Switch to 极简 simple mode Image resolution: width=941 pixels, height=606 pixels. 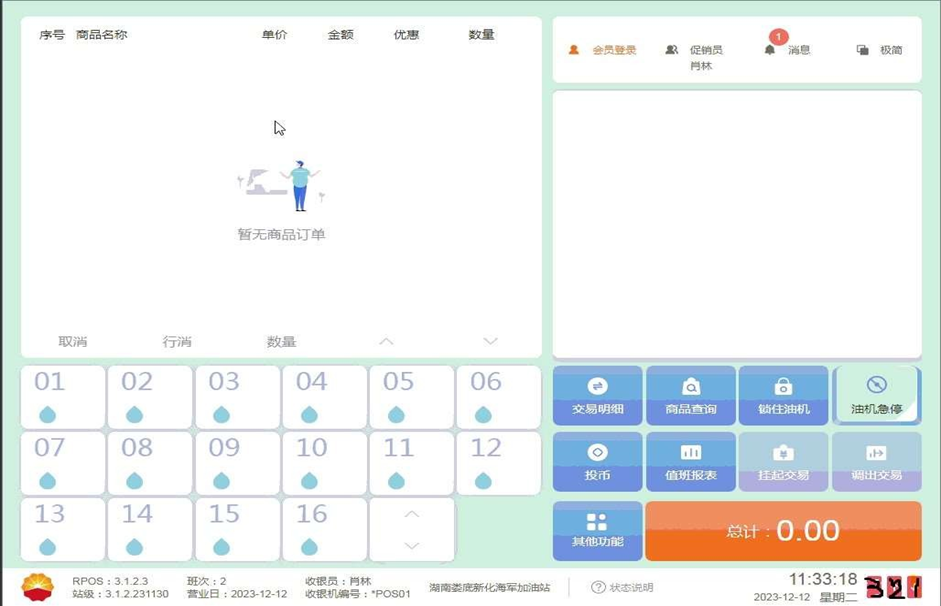click(880, 50)
